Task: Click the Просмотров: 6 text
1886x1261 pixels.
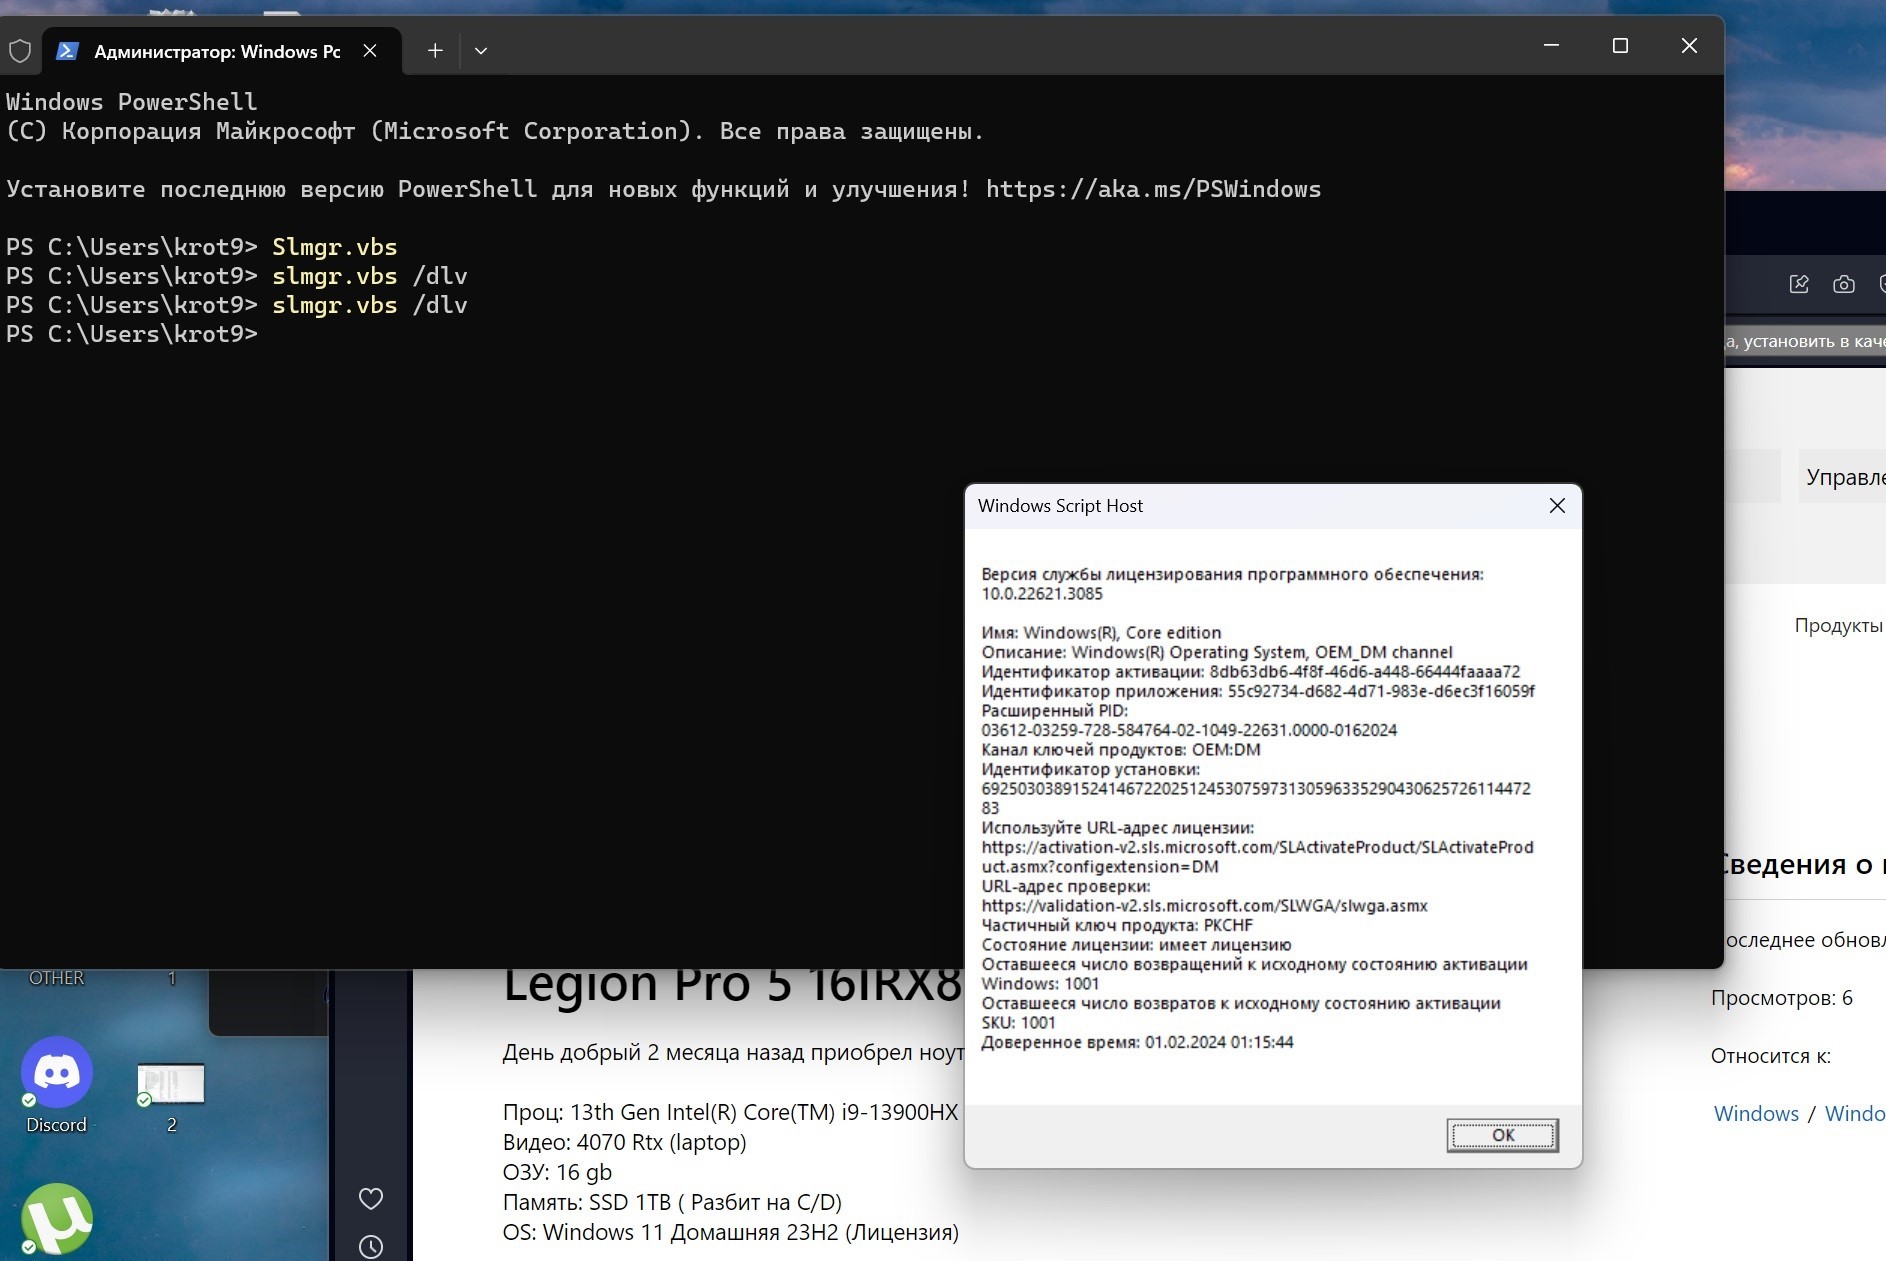Action: (1782, 998)
